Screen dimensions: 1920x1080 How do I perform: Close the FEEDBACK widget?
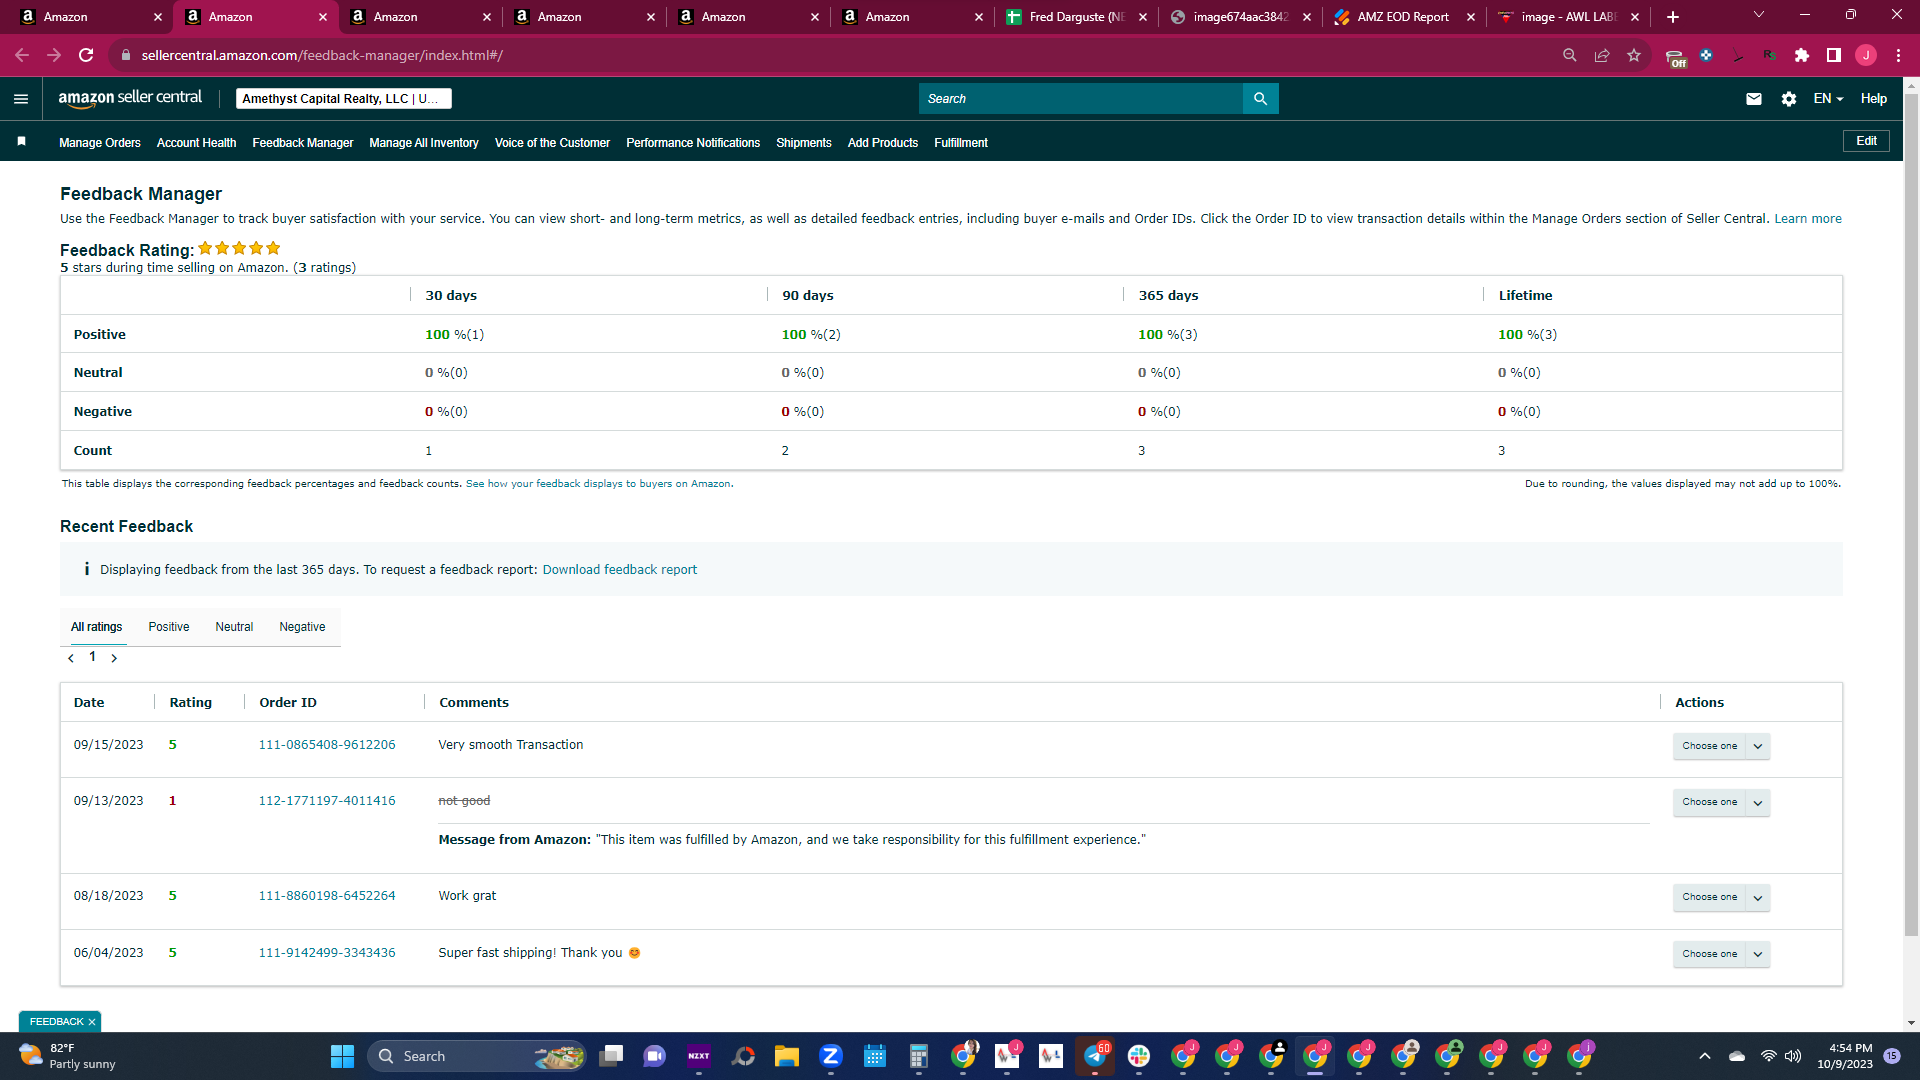(92, 1022)
